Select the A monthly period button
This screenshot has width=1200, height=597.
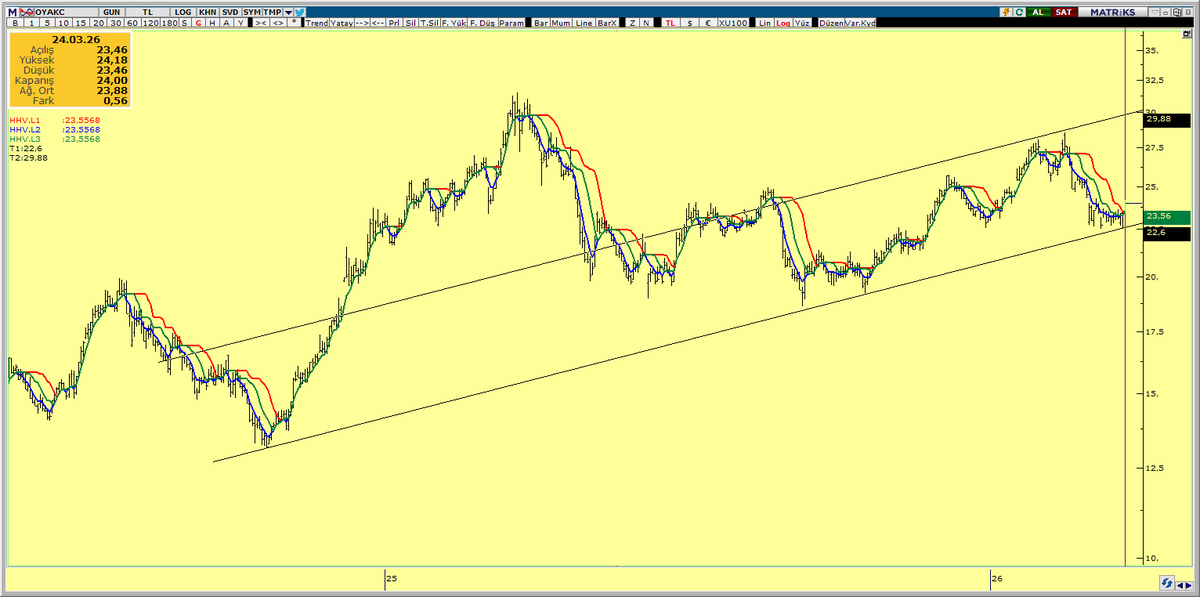226,23
